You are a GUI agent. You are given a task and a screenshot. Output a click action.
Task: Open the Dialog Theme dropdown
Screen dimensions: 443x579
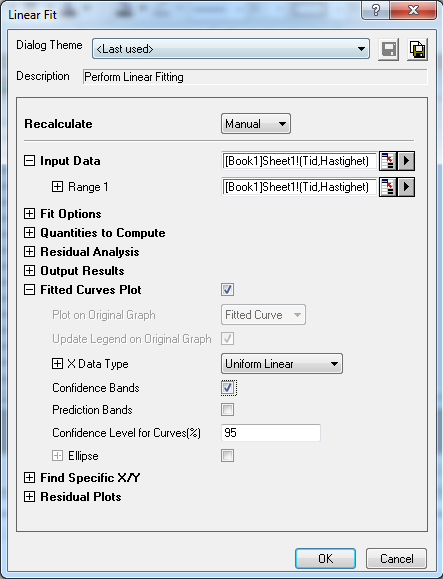pos(231,49)
